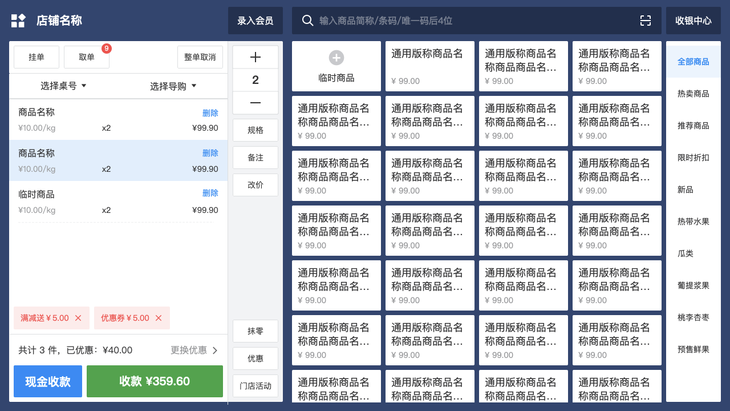The height and width of the screenshot is (411, 730).
Task: Focus the product search input field
Action: pyautogui.click(x=475, y=20)
